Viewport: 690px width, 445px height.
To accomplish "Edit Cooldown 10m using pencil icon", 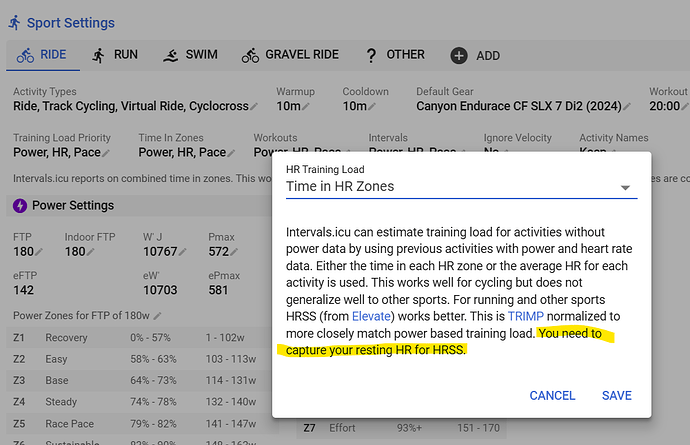I will 372,107.
